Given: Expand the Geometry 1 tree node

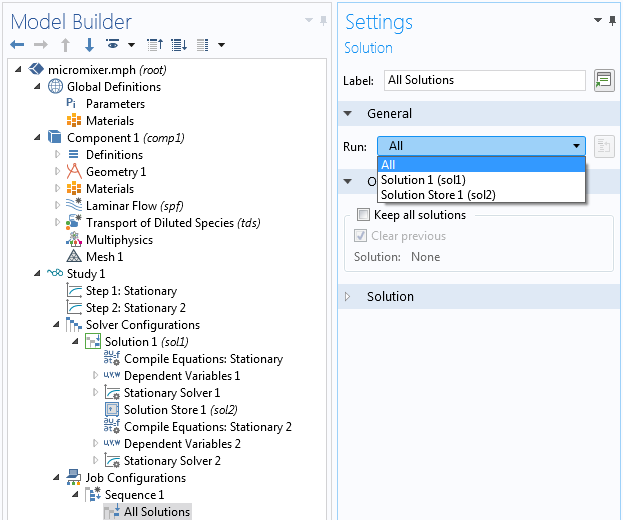Looking at the screenshot, I should [57, 172].
